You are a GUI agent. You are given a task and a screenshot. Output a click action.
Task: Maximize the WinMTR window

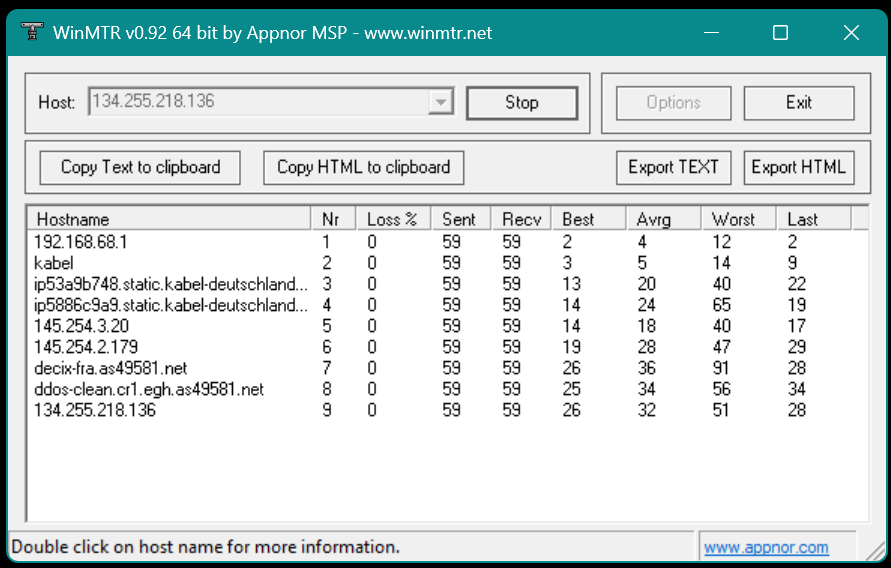pyautogui.click(x=780, y=32)
